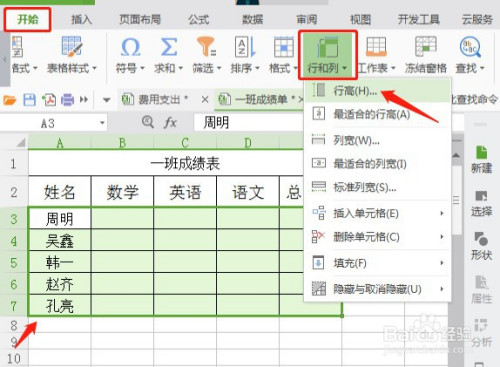
Task: Open the 插入单元格(E) submenu
Action: tap(378, 213)
